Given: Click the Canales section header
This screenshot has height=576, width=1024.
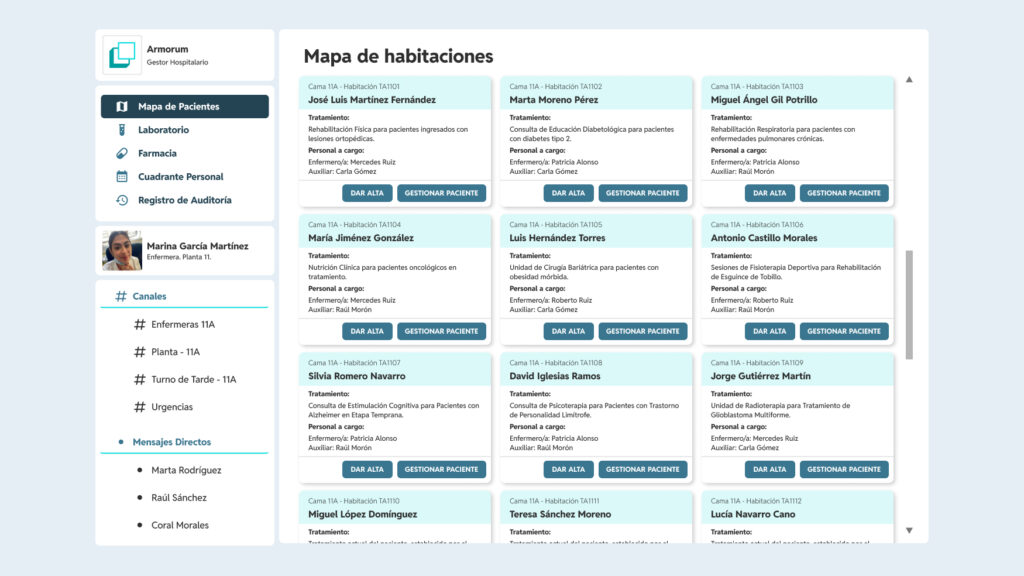Looking at the screenshot, I should (149, 296).
